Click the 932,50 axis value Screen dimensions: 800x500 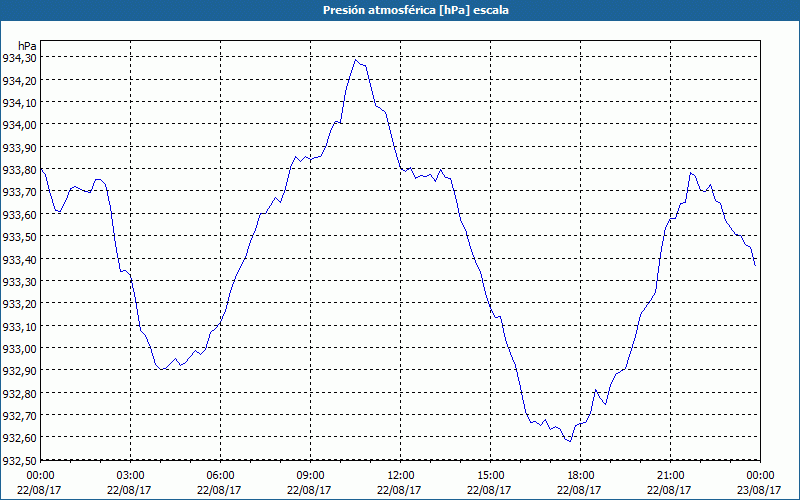point(20,460)
